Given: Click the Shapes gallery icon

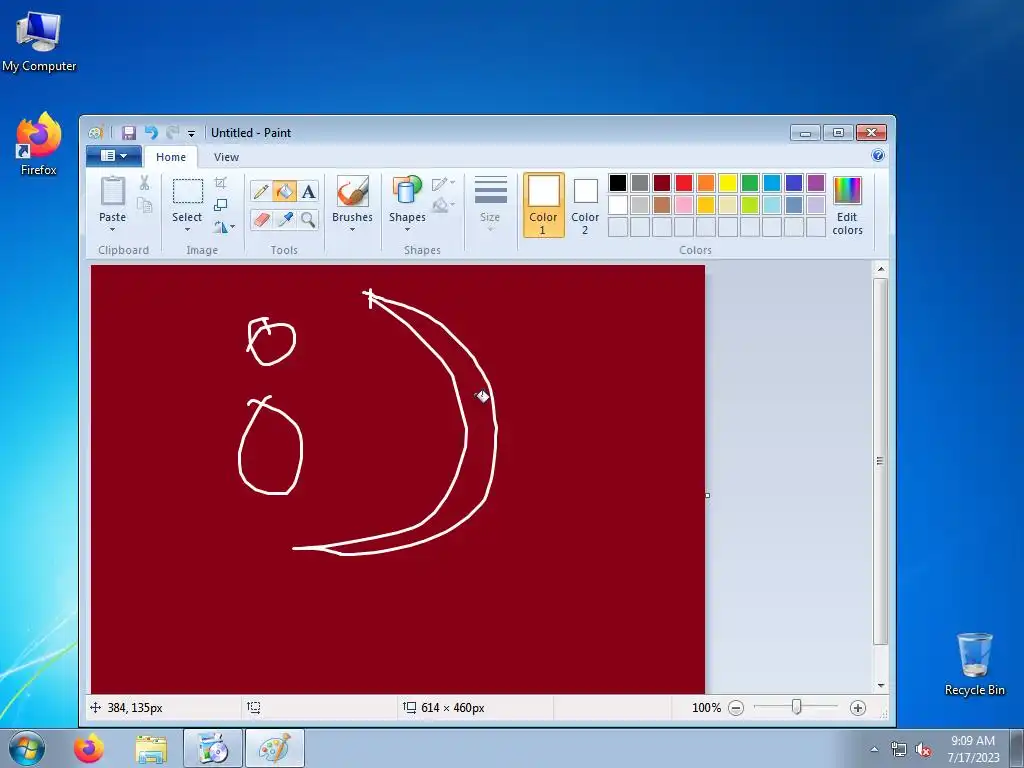Looking at the screenshot, I should (x=407, y=191).
